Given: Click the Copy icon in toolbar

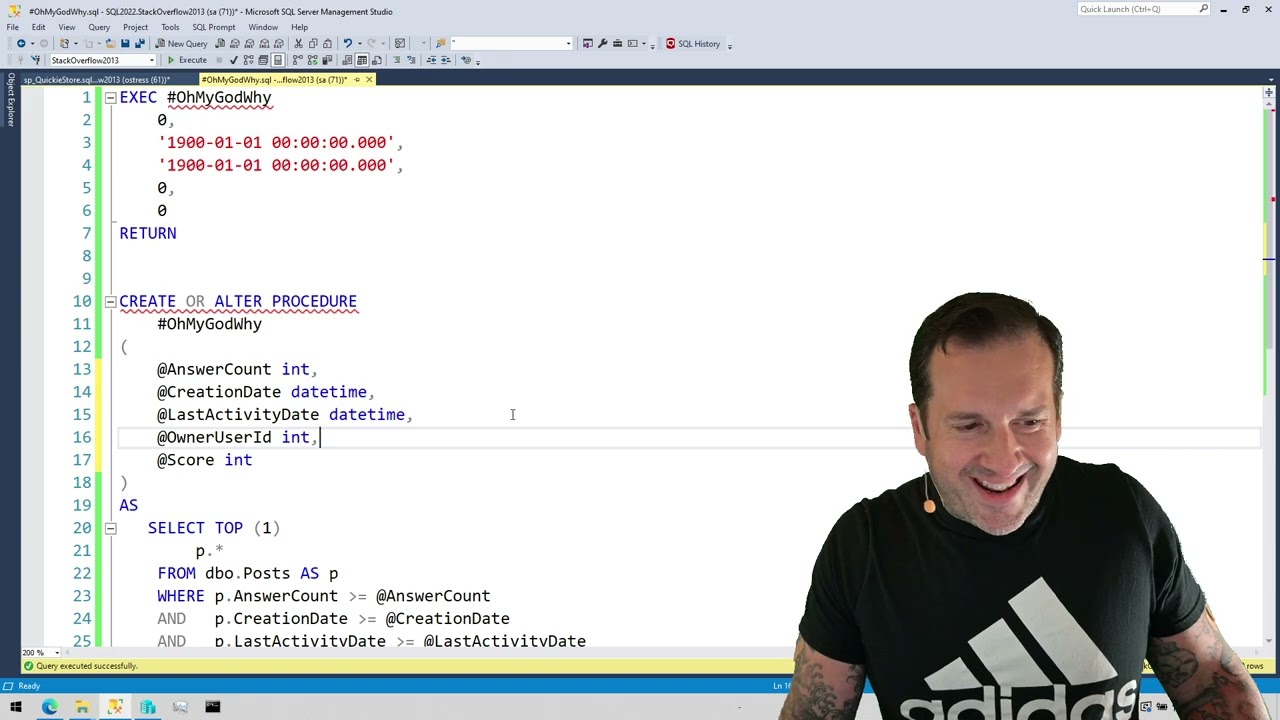Looking at the screenshot, I should point(313,43).
